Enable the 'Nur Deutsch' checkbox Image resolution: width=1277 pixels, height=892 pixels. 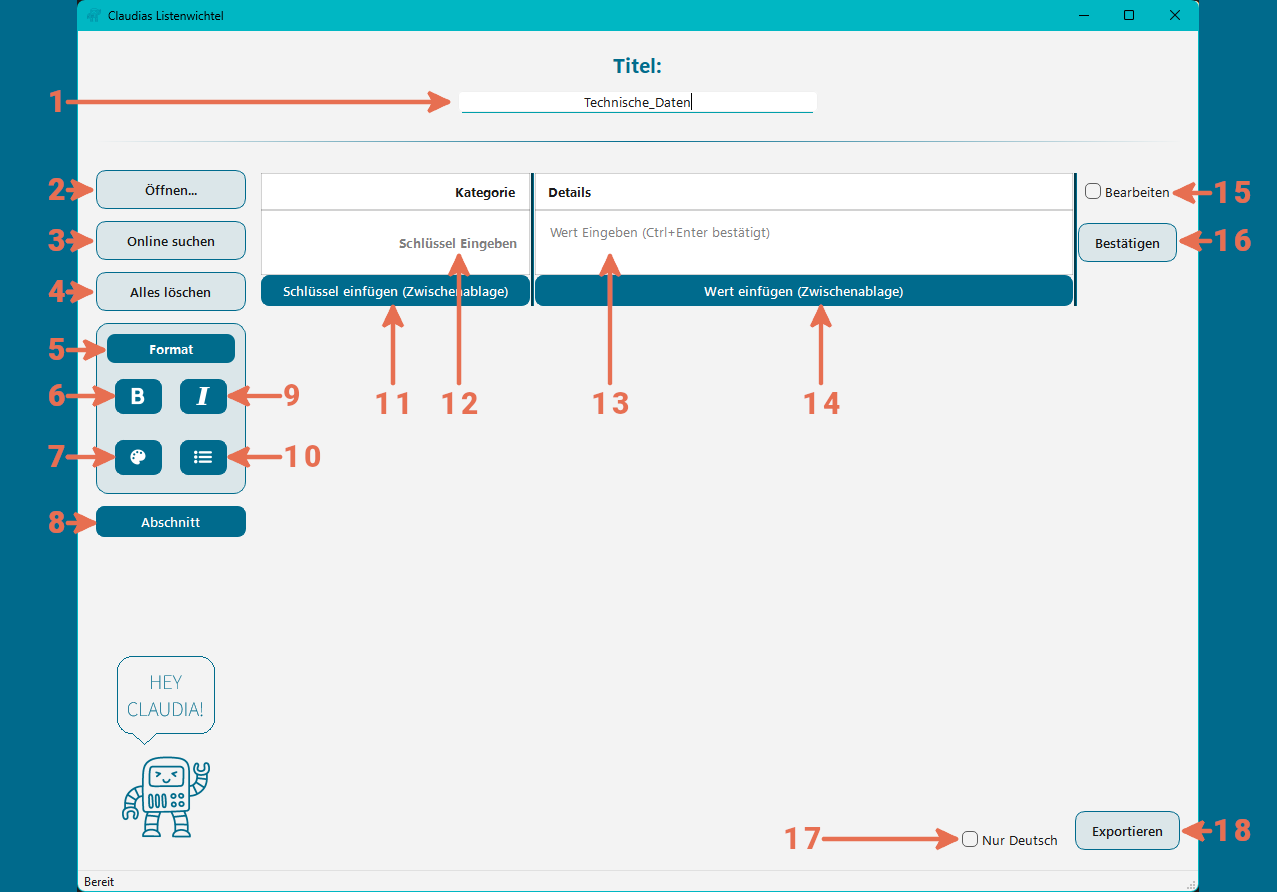[968, 839]
